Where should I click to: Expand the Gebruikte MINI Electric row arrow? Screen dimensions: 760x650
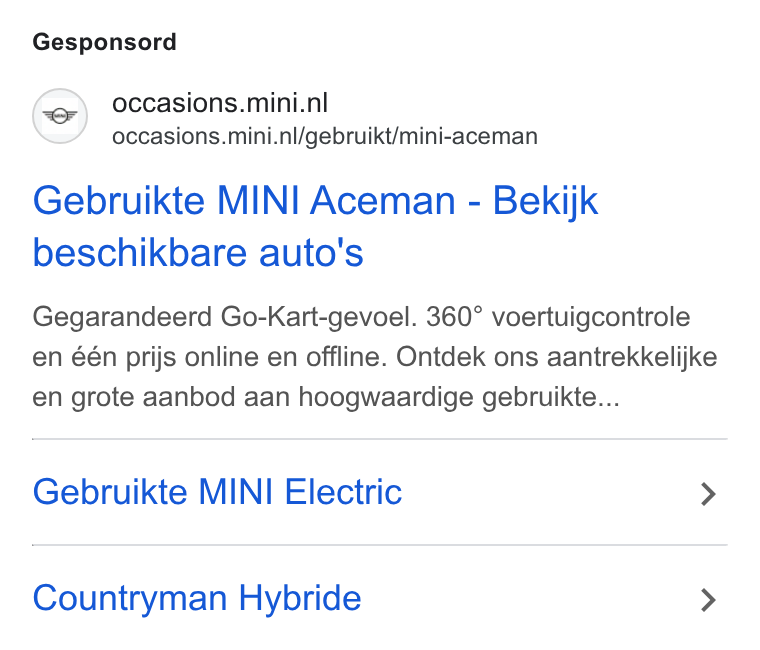click(708, 494)
